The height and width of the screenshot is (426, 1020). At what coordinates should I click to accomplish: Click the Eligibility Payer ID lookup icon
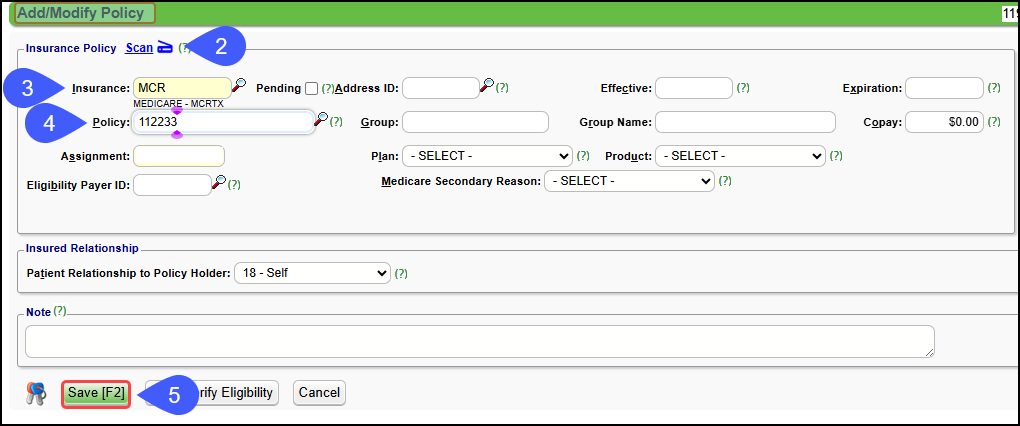(219, 183)
